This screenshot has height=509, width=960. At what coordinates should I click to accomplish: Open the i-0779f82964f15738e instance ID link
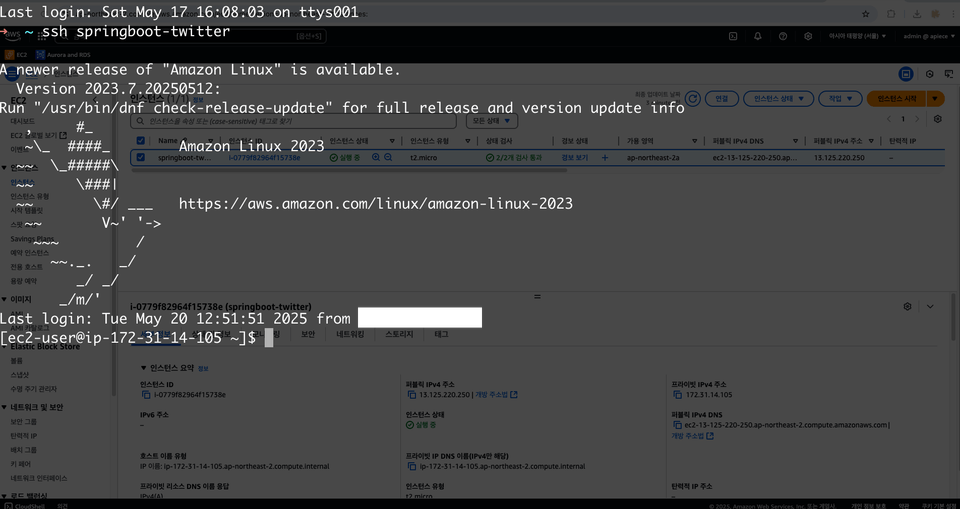click(x=264, y=157)
